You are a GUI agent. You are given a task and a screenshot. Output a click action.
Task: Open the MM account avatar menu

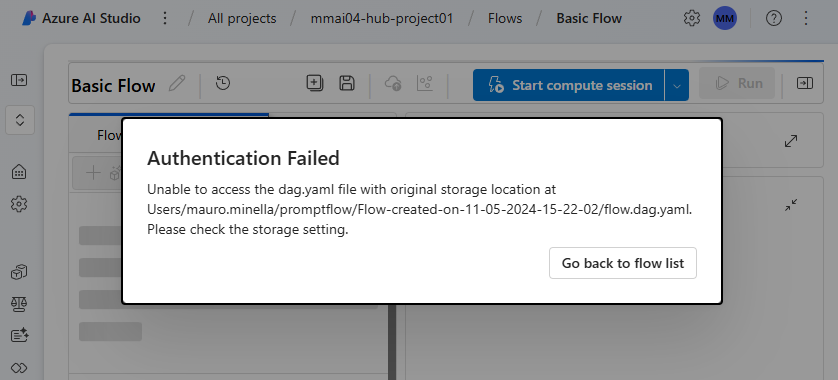click(725, 19)
